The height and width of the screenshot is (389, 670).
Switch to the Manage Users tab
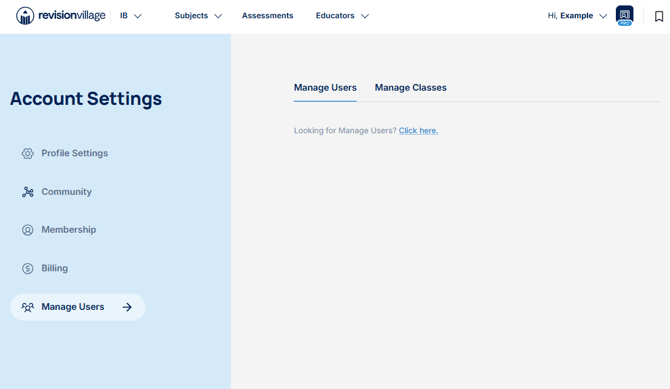coord(325,88)
